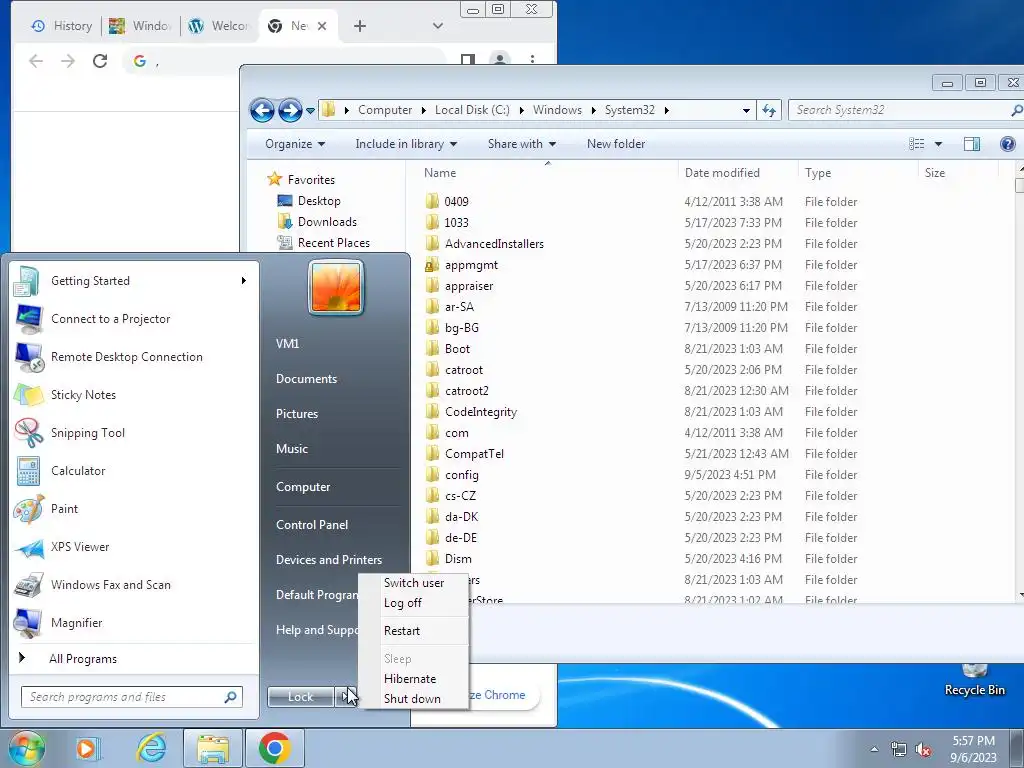1024x768 pixels.
Task: Click the user account picture
Action: tap(336, 287)
